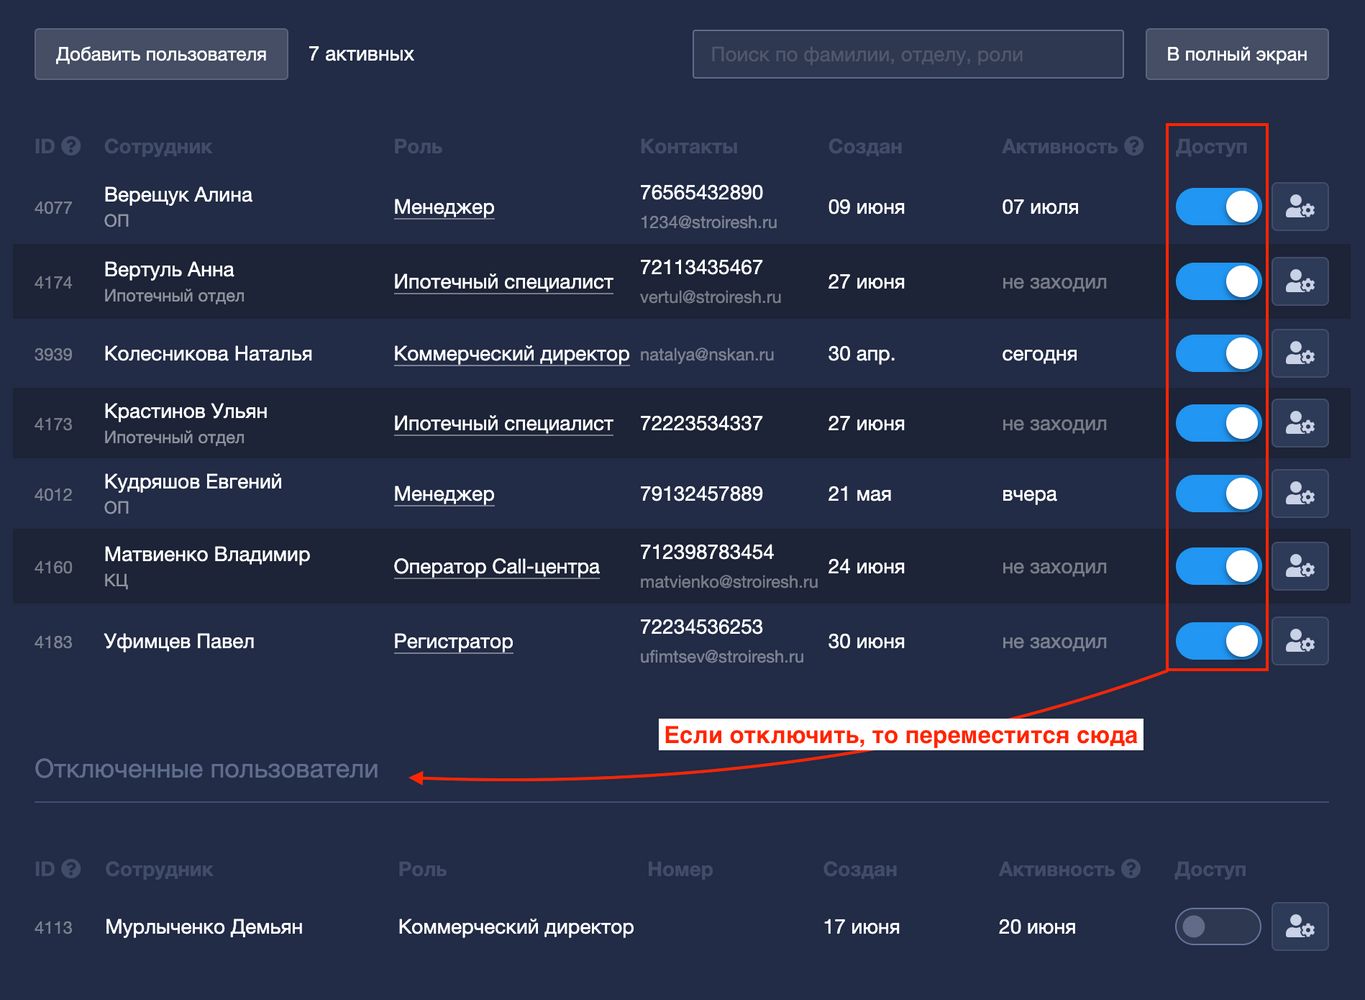1365x1000 pixels.
Task: Click user ID 4077
Action: (53, 208)
